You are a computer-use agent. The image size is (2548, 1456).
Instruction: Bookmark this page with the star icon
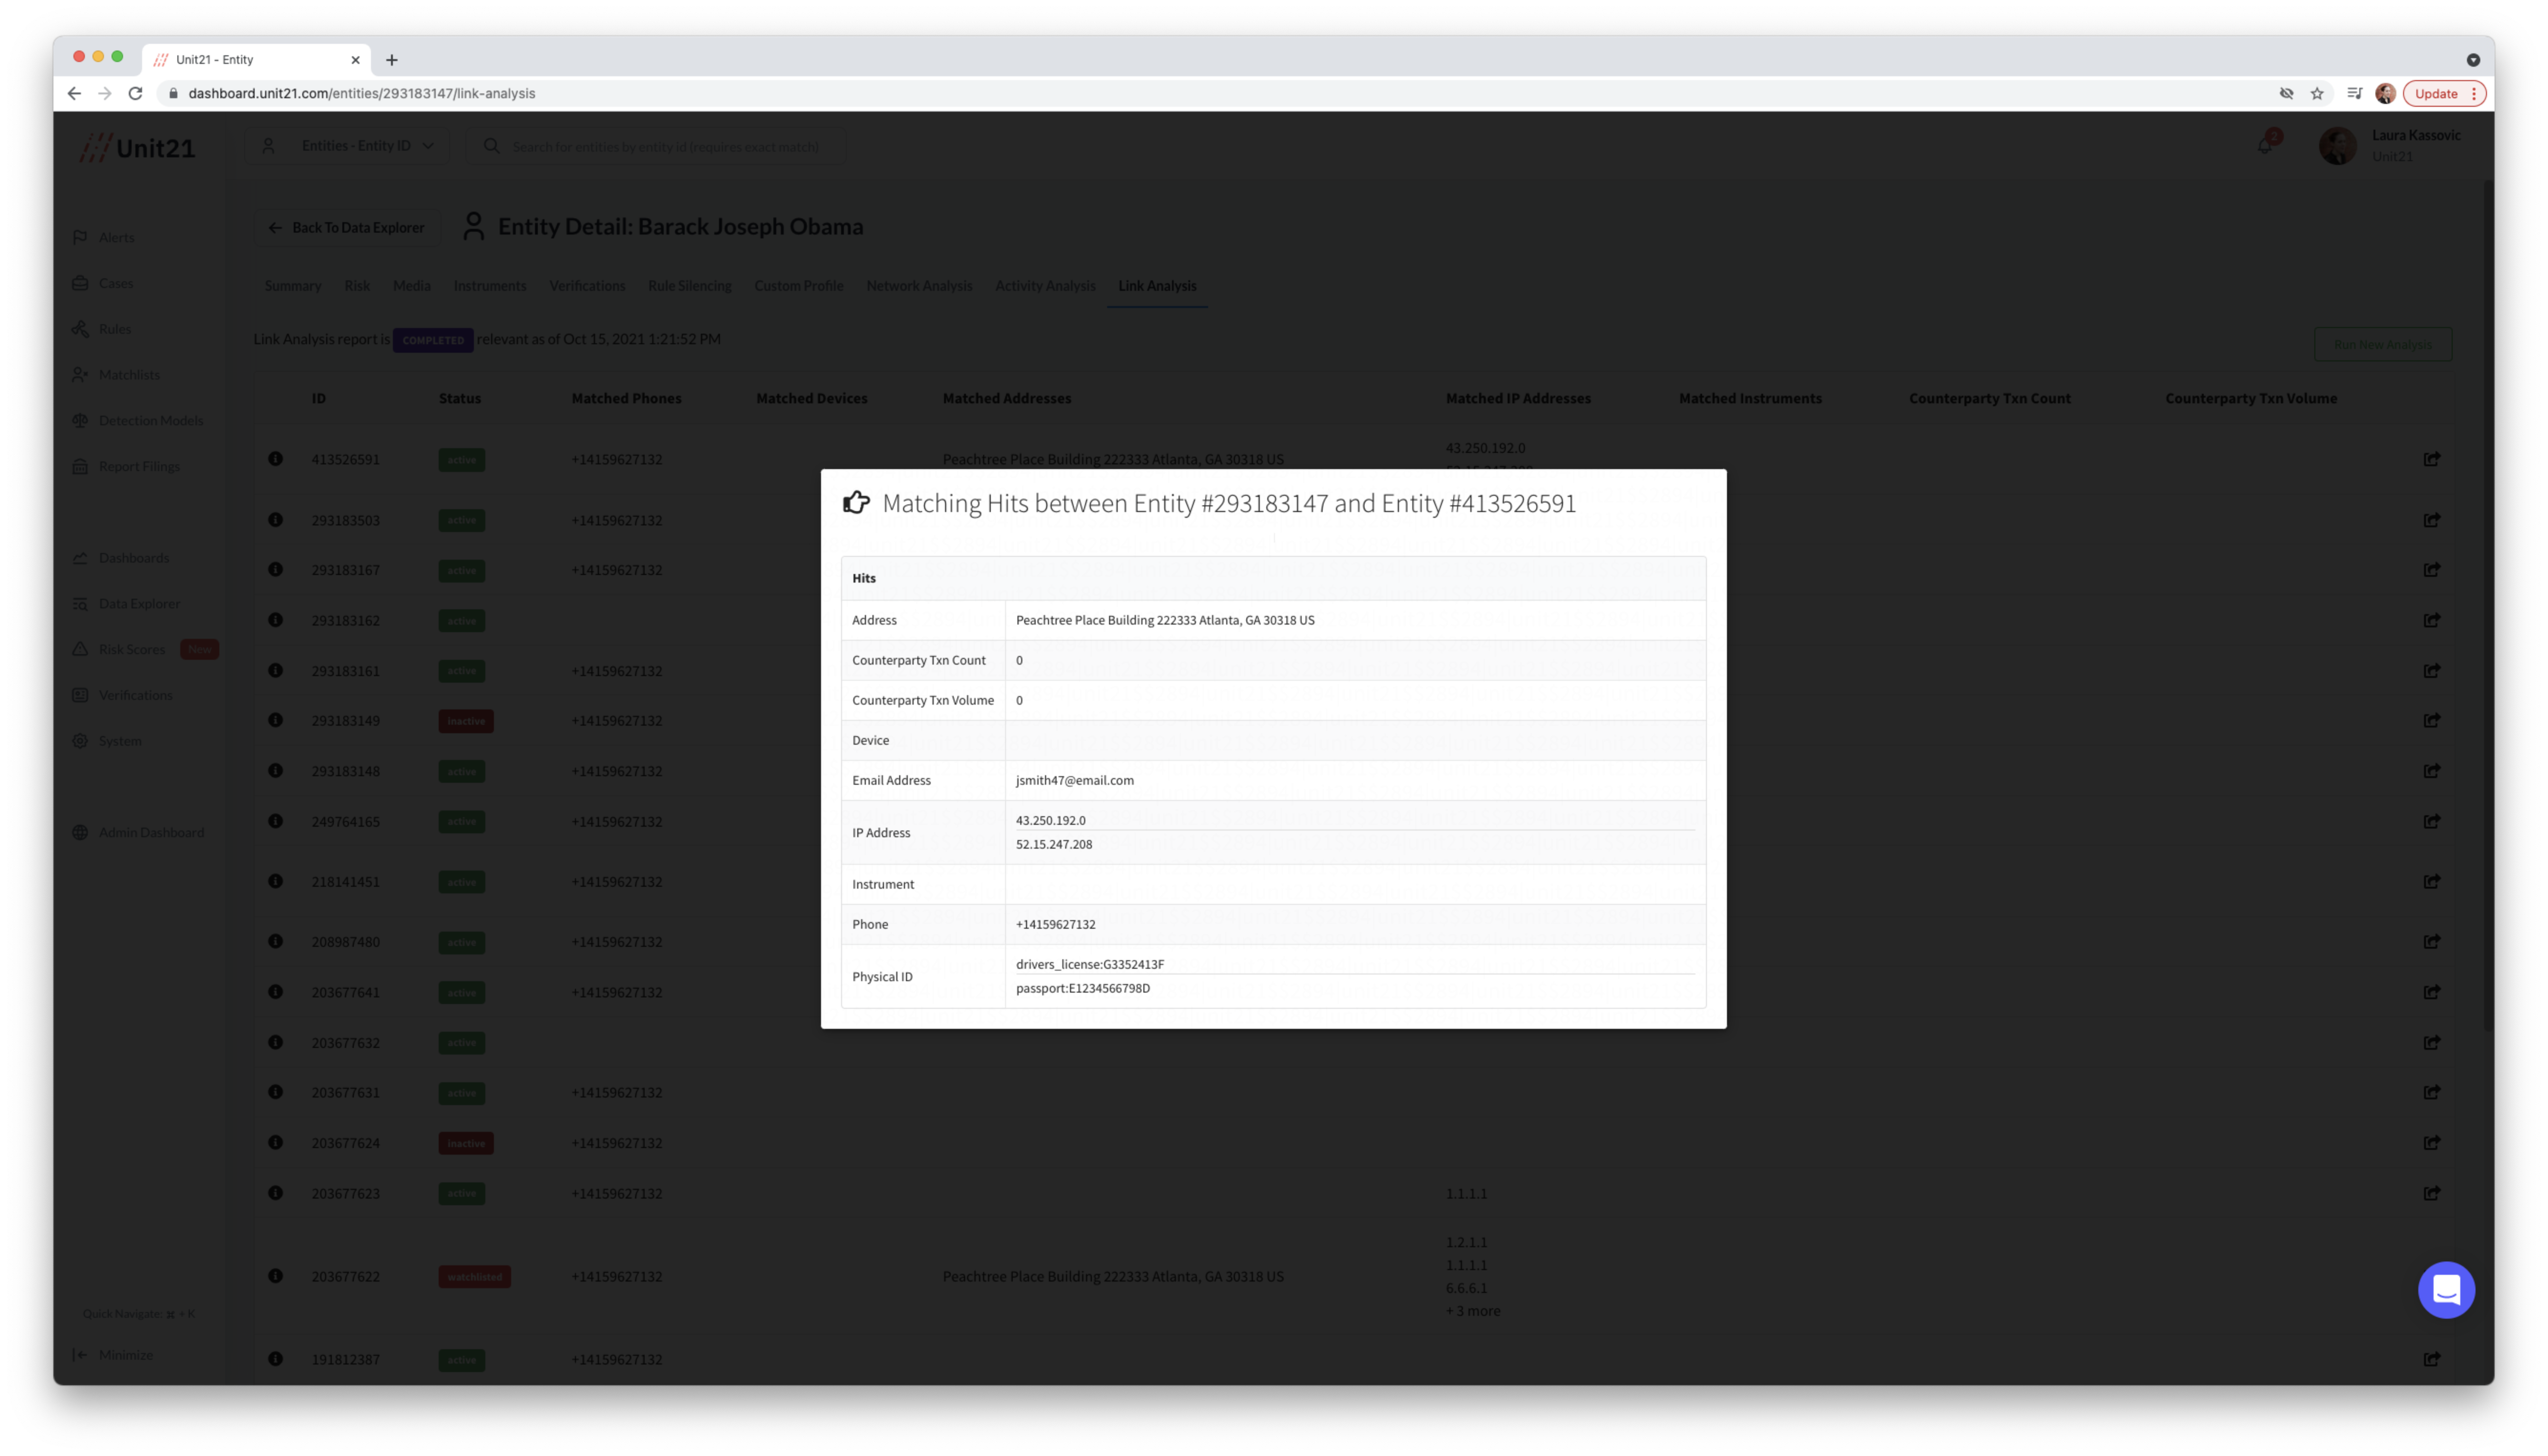[x=2317, y=93]
